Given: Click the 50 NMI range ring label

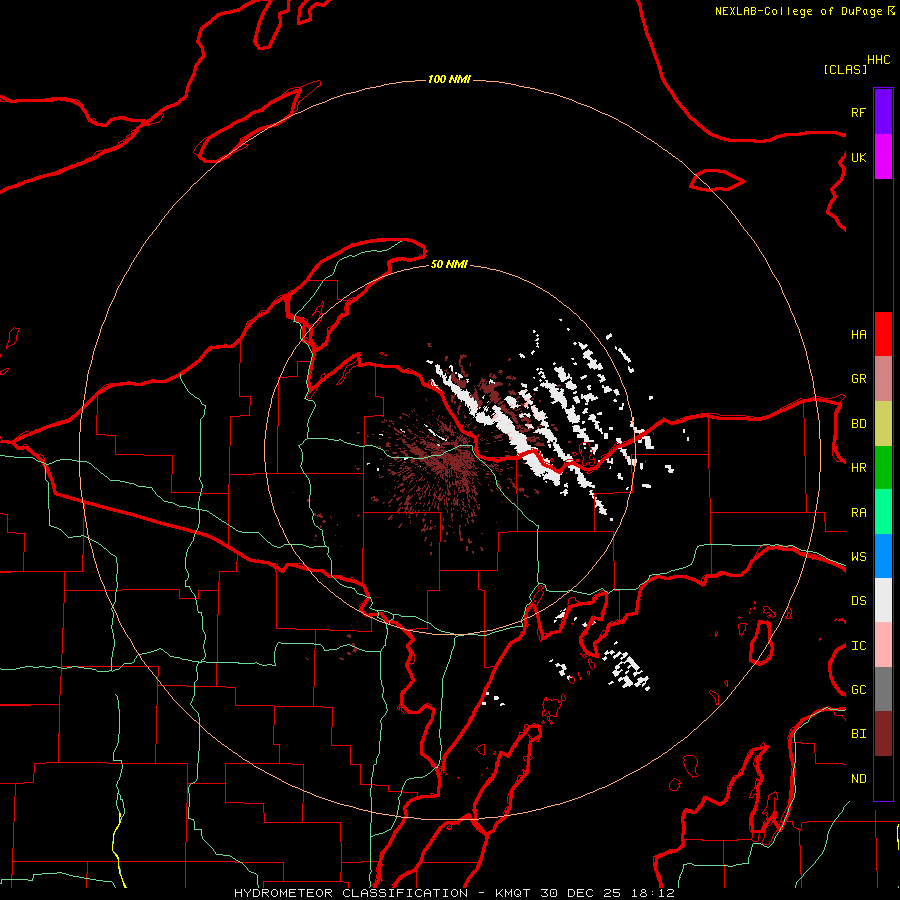Looking at the screenshot, I should (x=449, y=264).
